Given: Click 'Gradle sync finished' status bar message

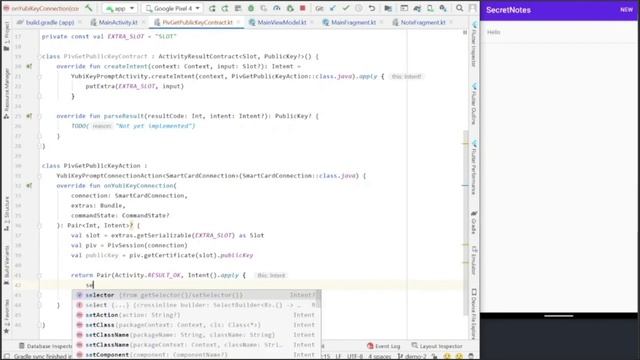Looking at the screenshot, I should 42,356.
